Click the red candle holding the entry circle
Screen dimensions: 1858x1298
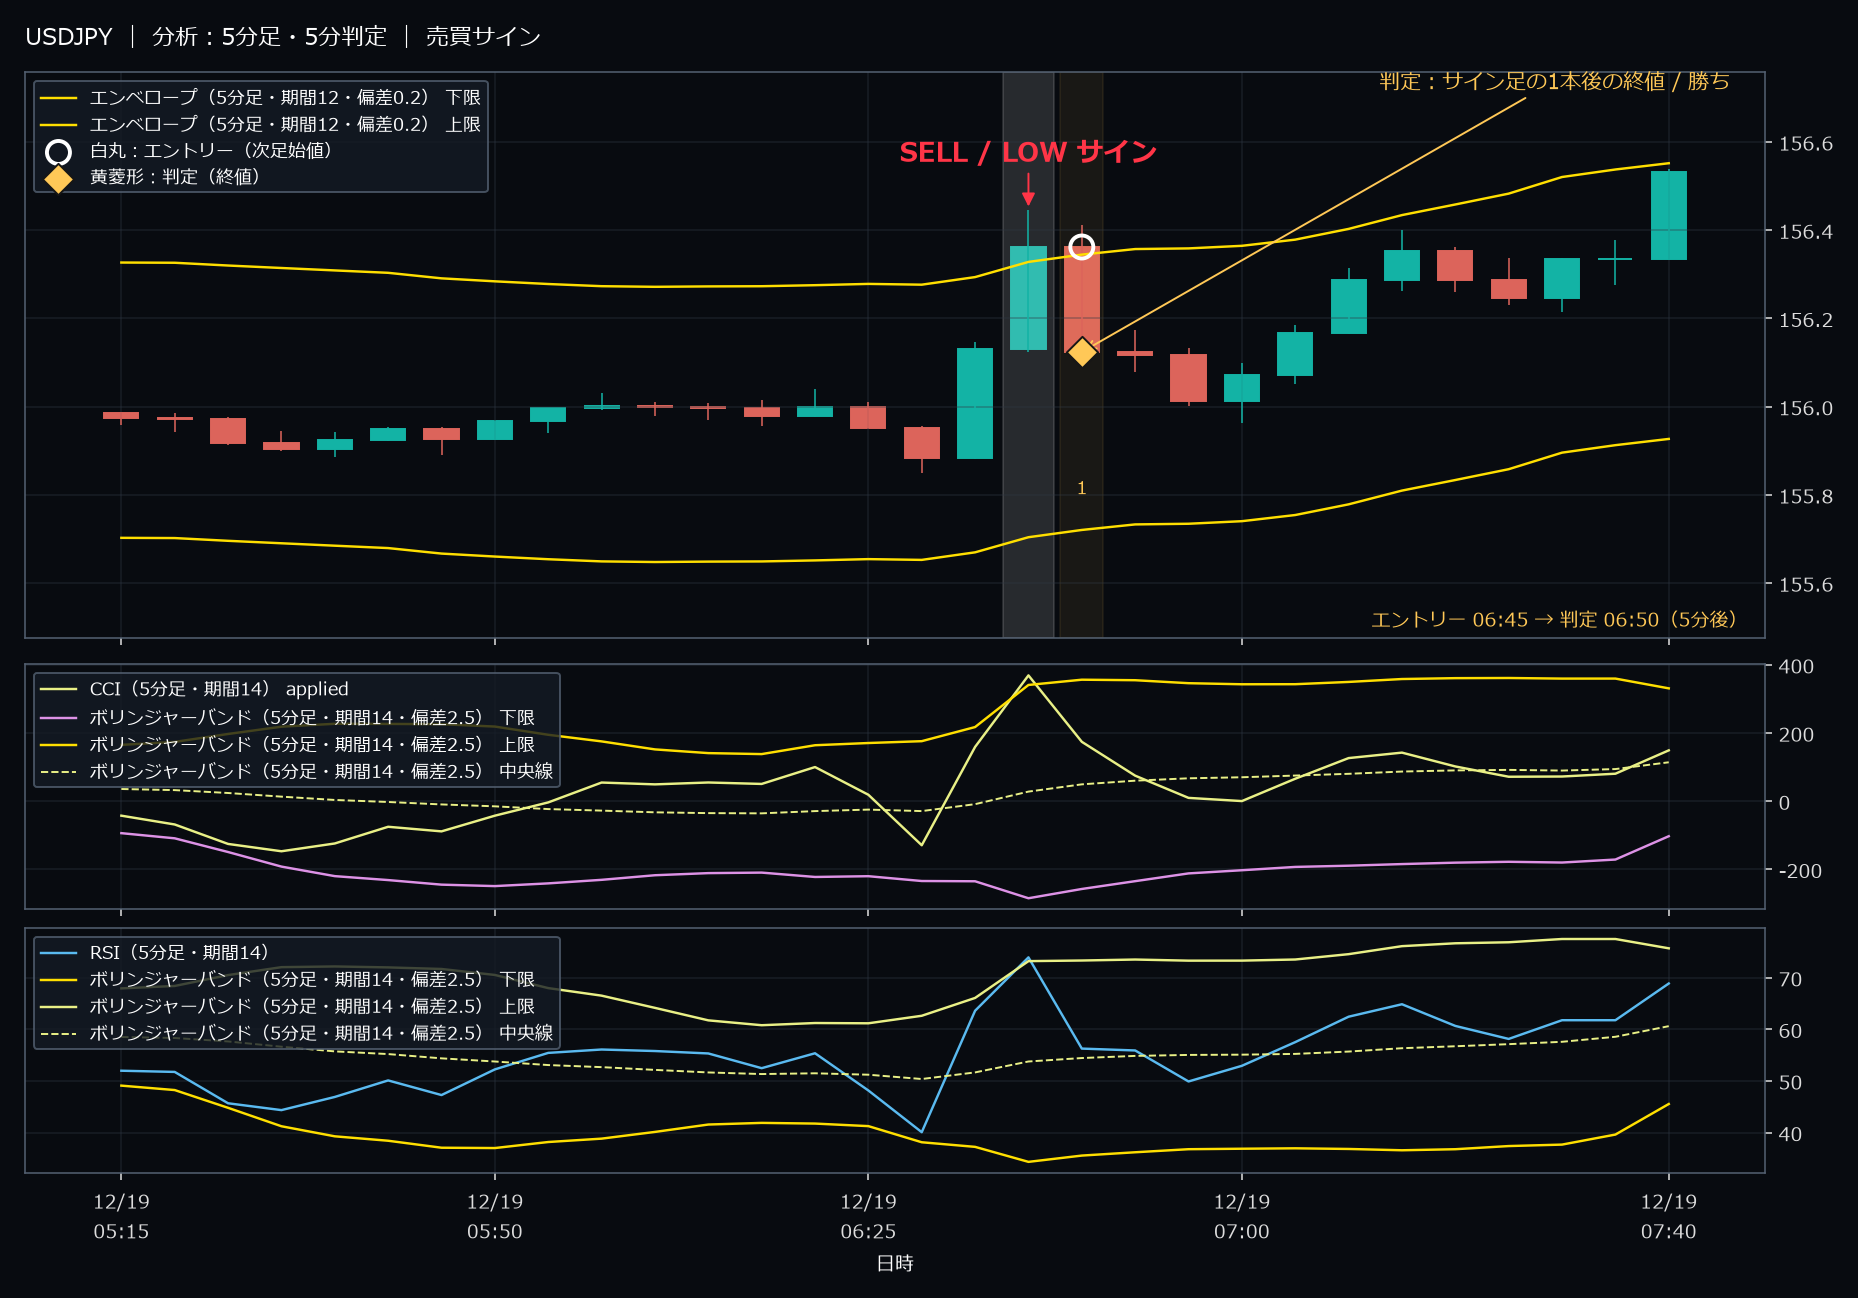click(x=1081, y=298)
